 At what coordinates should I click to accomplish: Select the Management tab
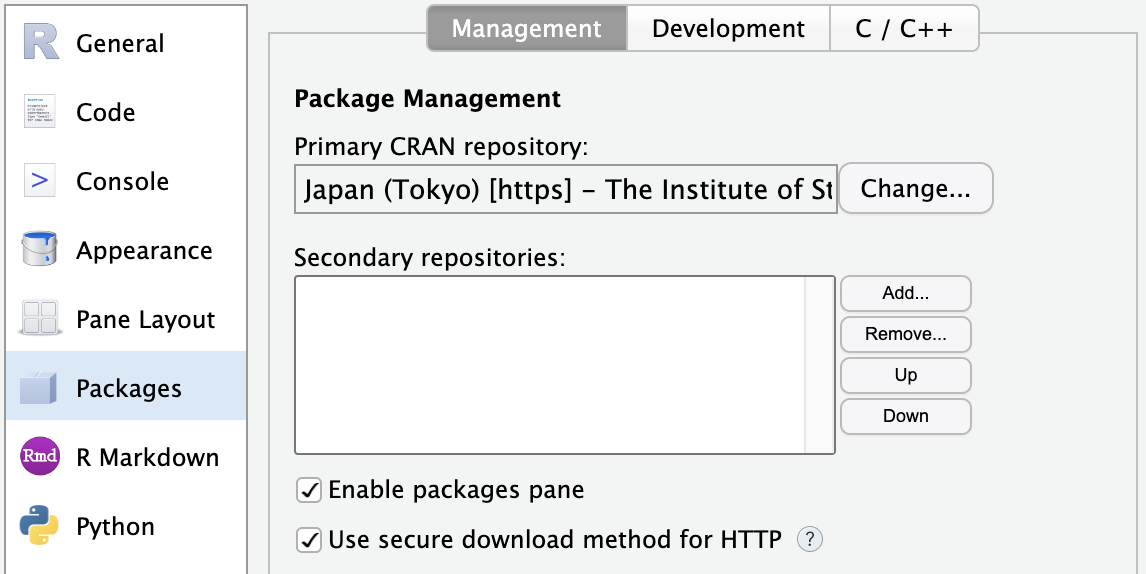point(527,29)
